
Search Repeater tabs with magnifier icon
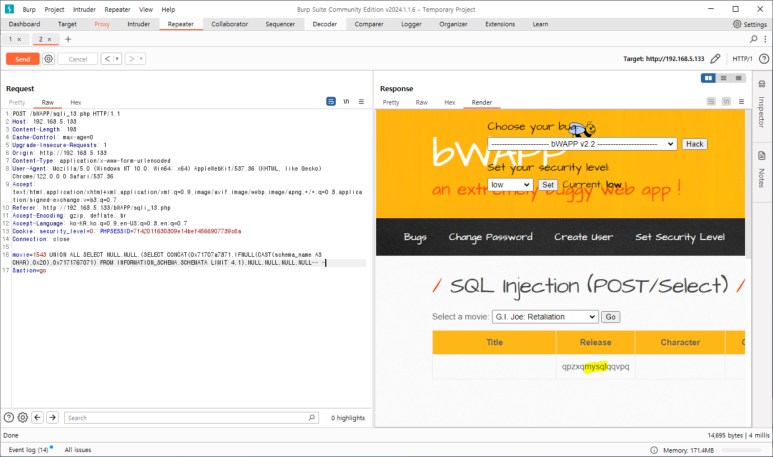753,38
